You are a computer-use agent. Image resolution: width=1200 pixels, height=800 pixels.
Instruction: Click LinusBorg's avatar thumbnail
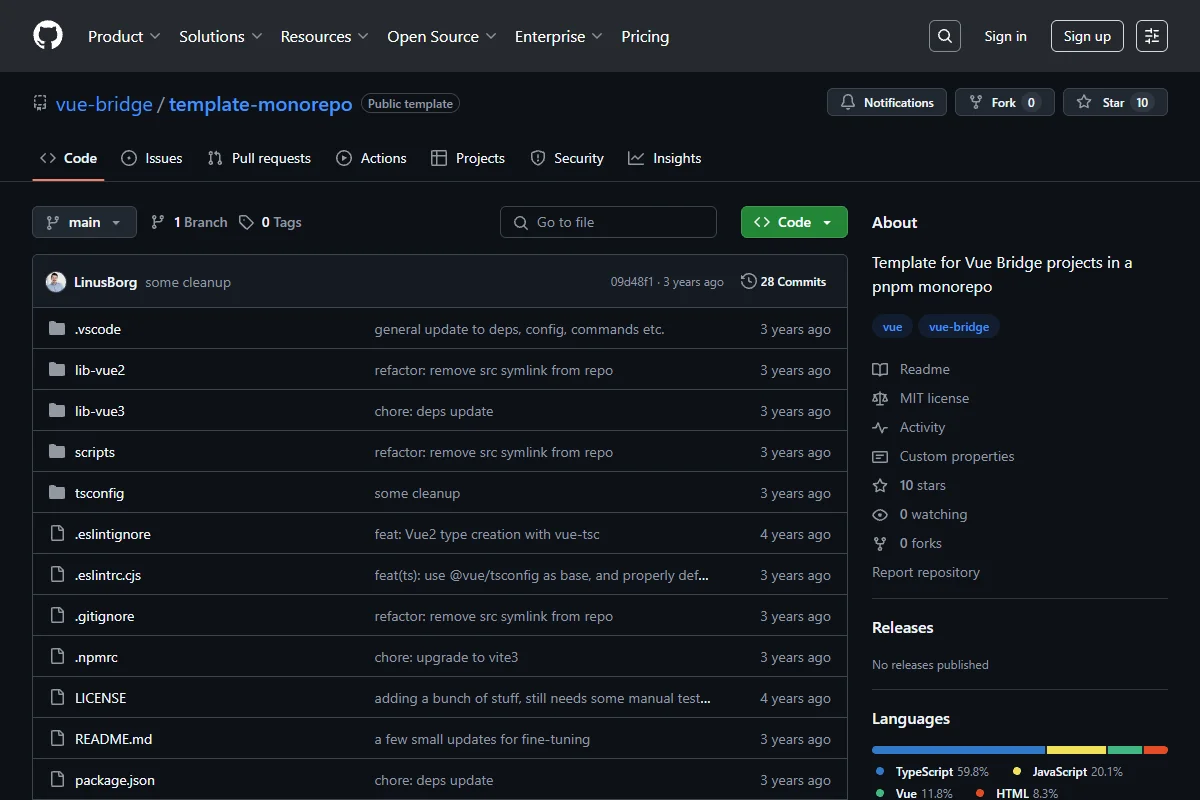(x=56, y=282)
